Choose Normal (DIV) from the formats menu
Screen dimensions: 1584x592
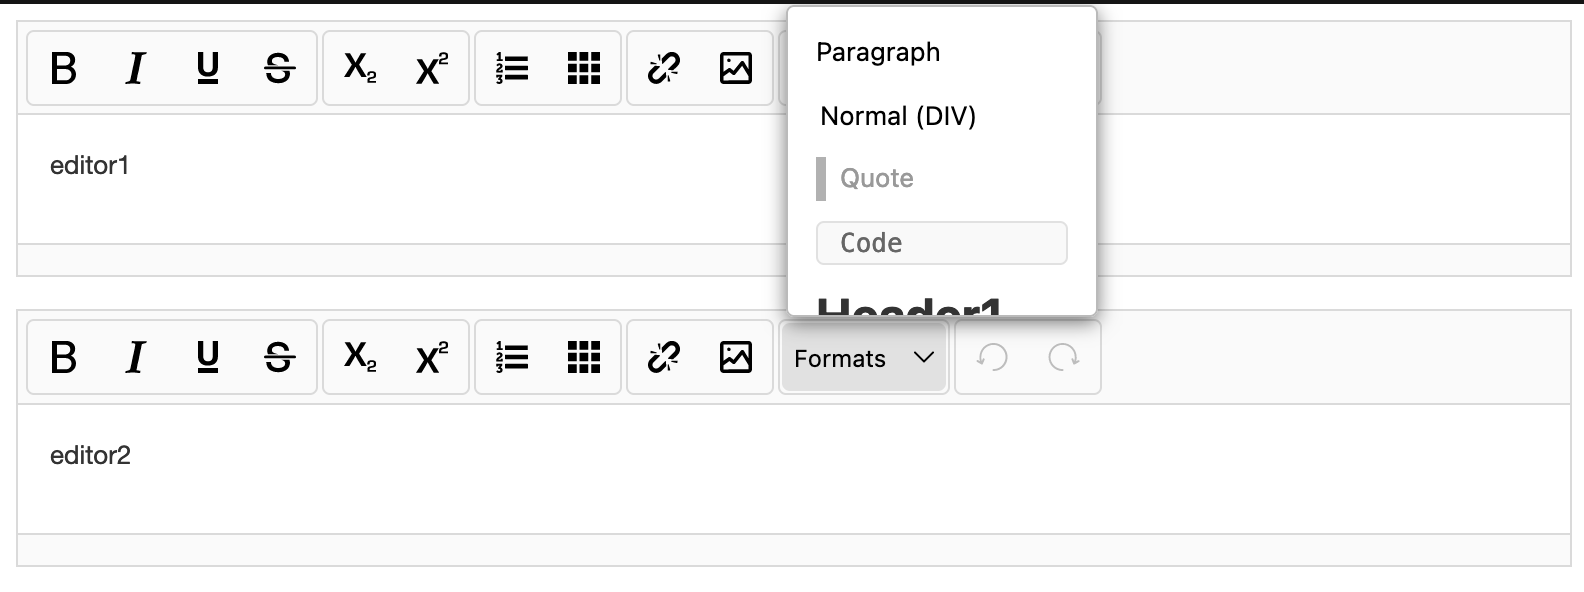(x=897, y=116)
